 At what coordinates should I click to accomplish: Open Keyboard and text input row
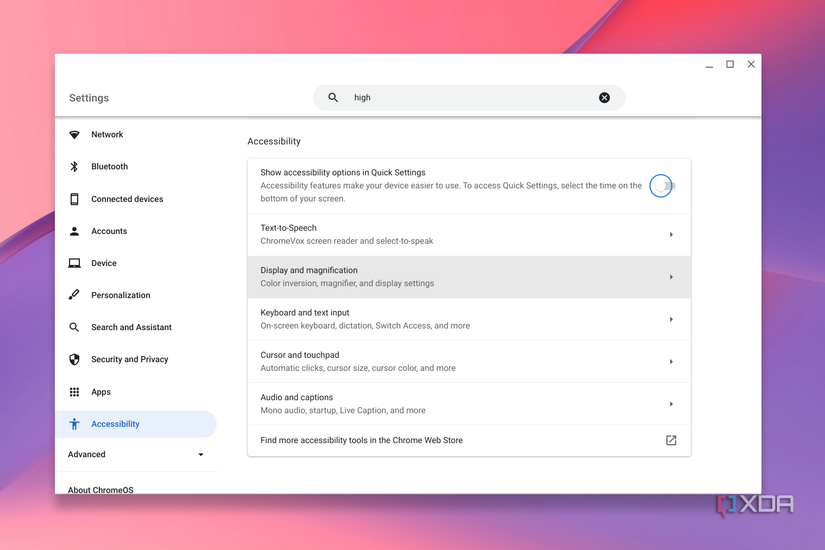click(x=469, y=319)
